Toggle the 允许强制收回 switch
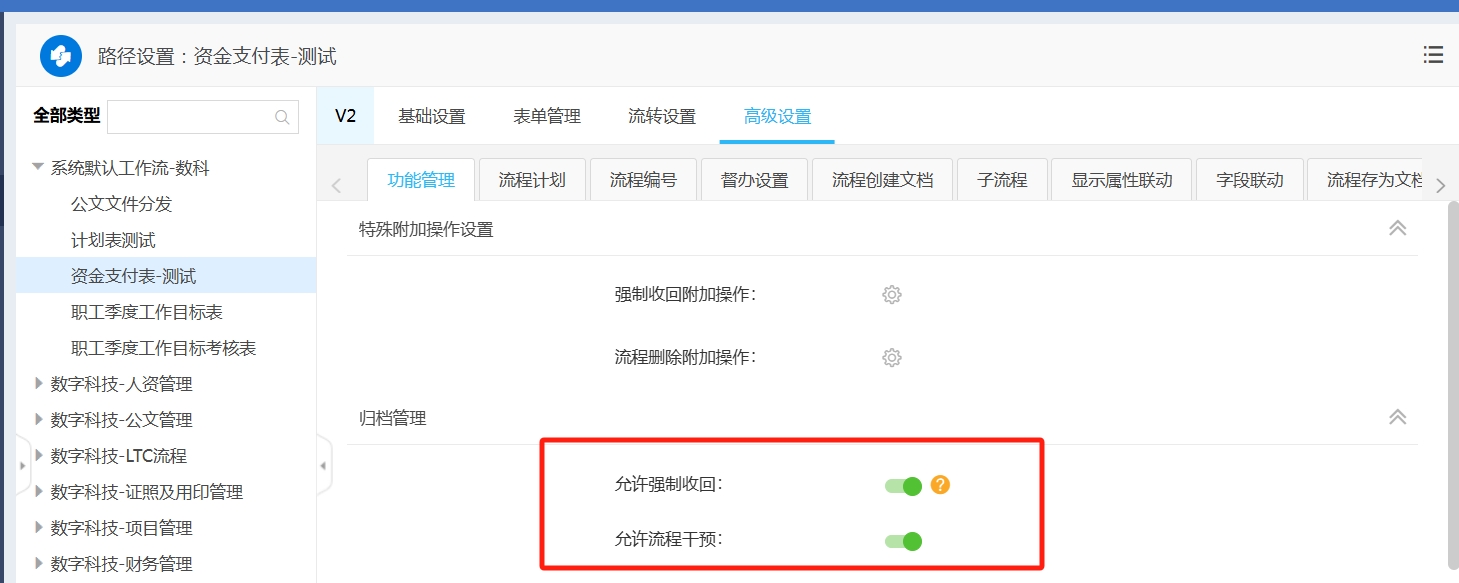1459x583 pixels. point(903,486)
